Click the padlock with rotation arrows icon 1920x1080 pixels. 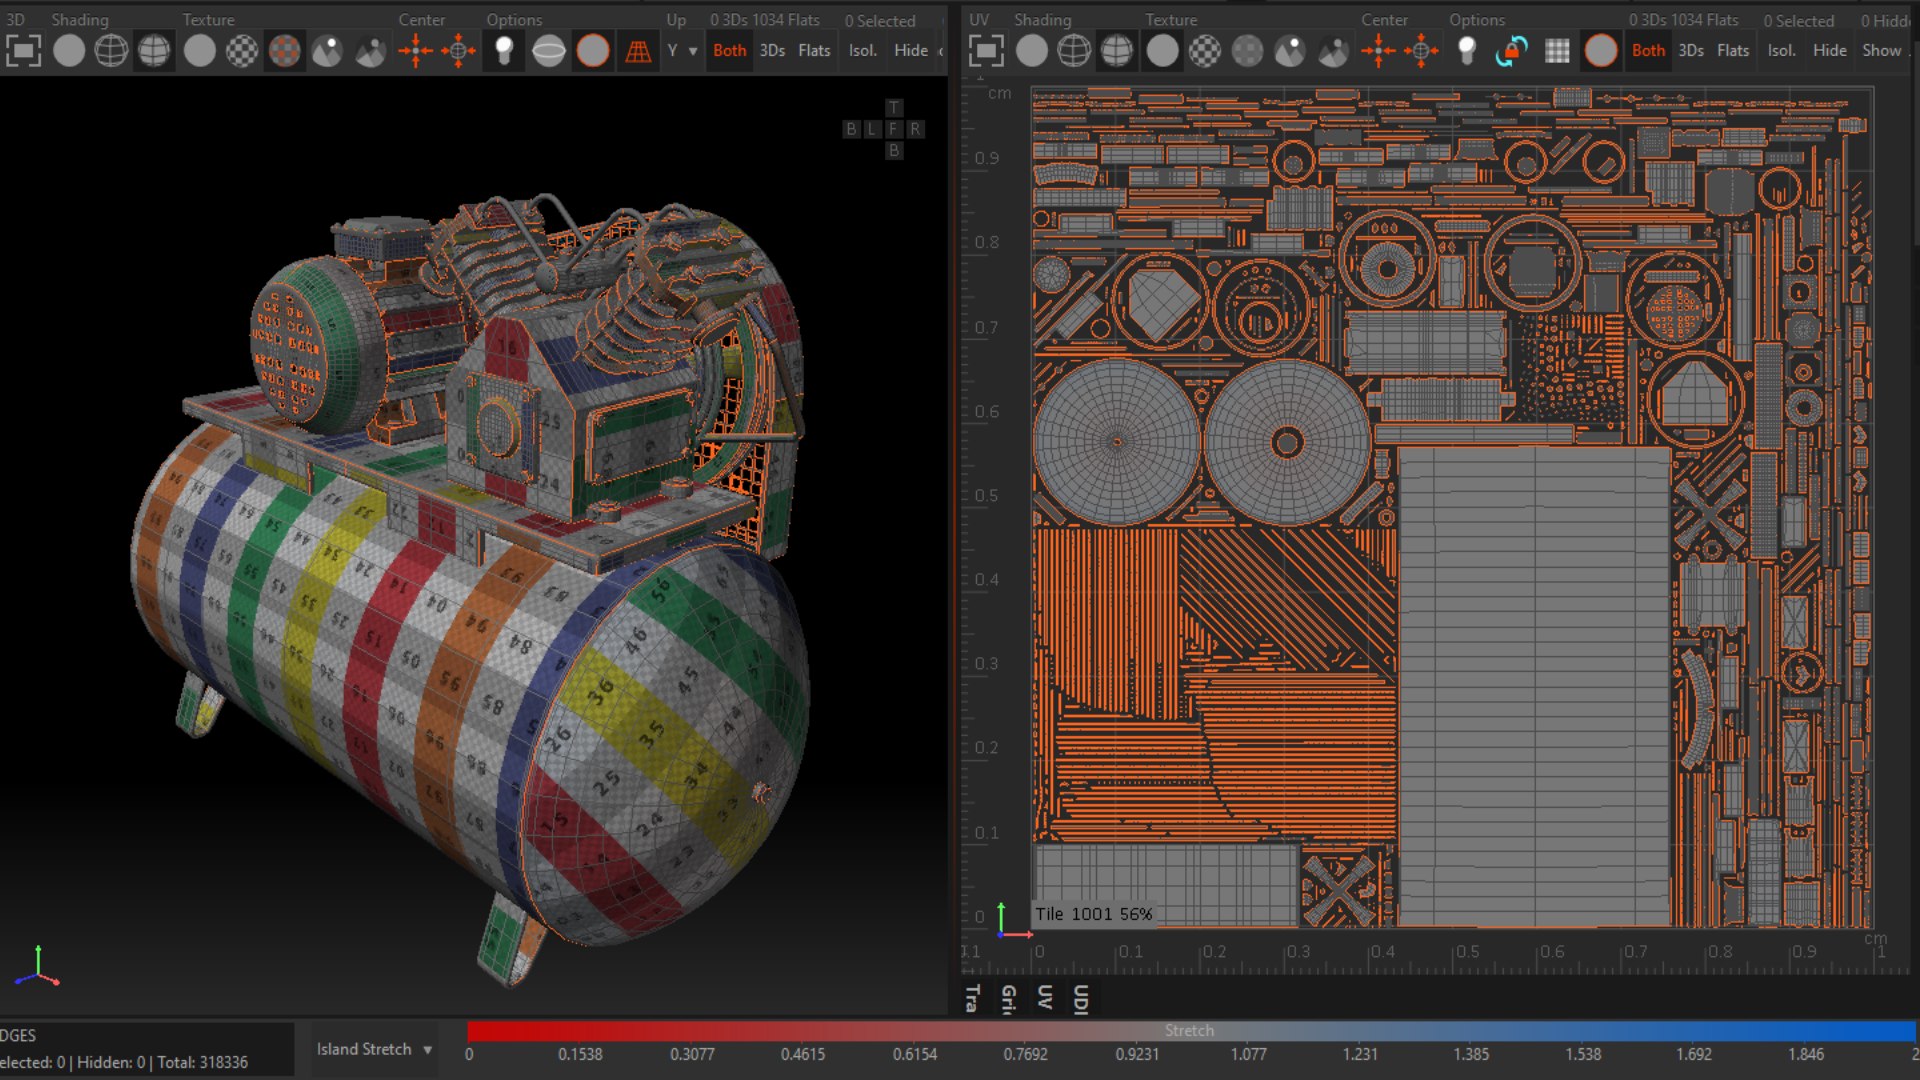(x=1512, y=51)
